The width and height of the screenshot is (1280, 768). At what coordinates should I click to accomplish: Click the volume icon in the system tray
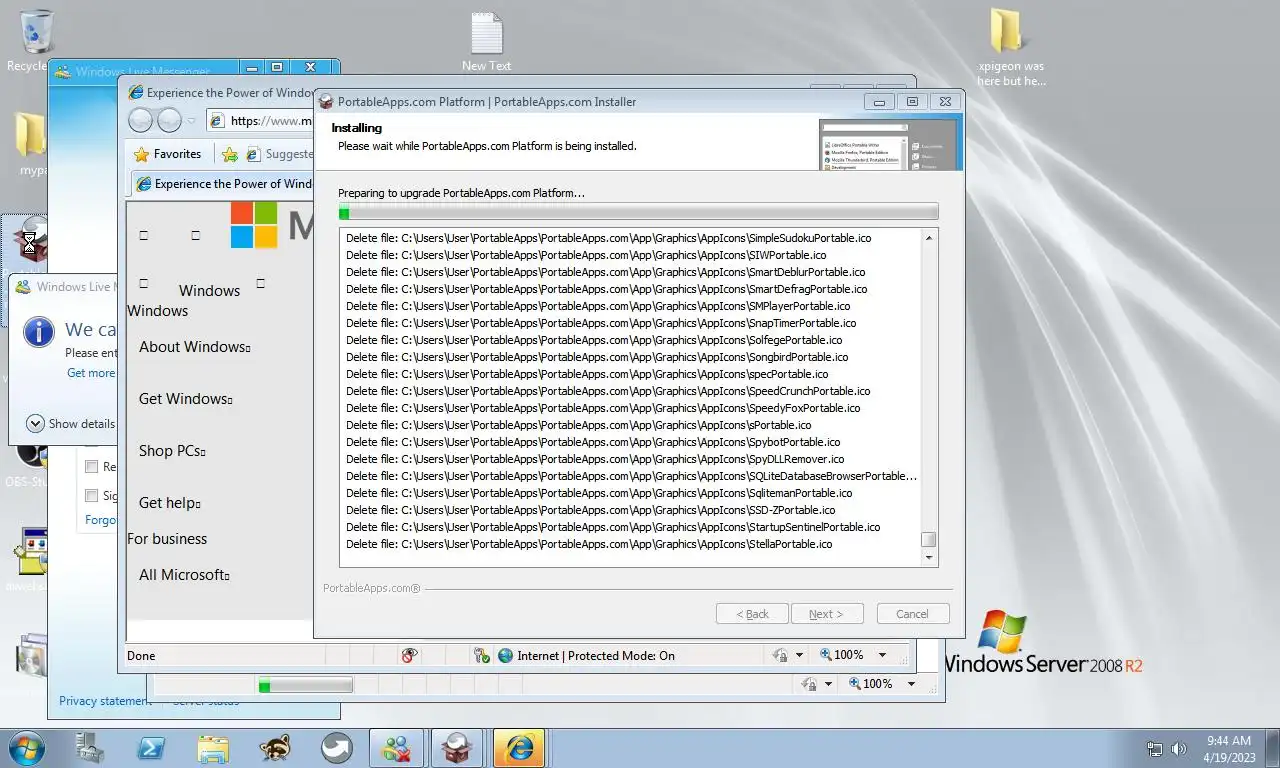point(1179,748)
